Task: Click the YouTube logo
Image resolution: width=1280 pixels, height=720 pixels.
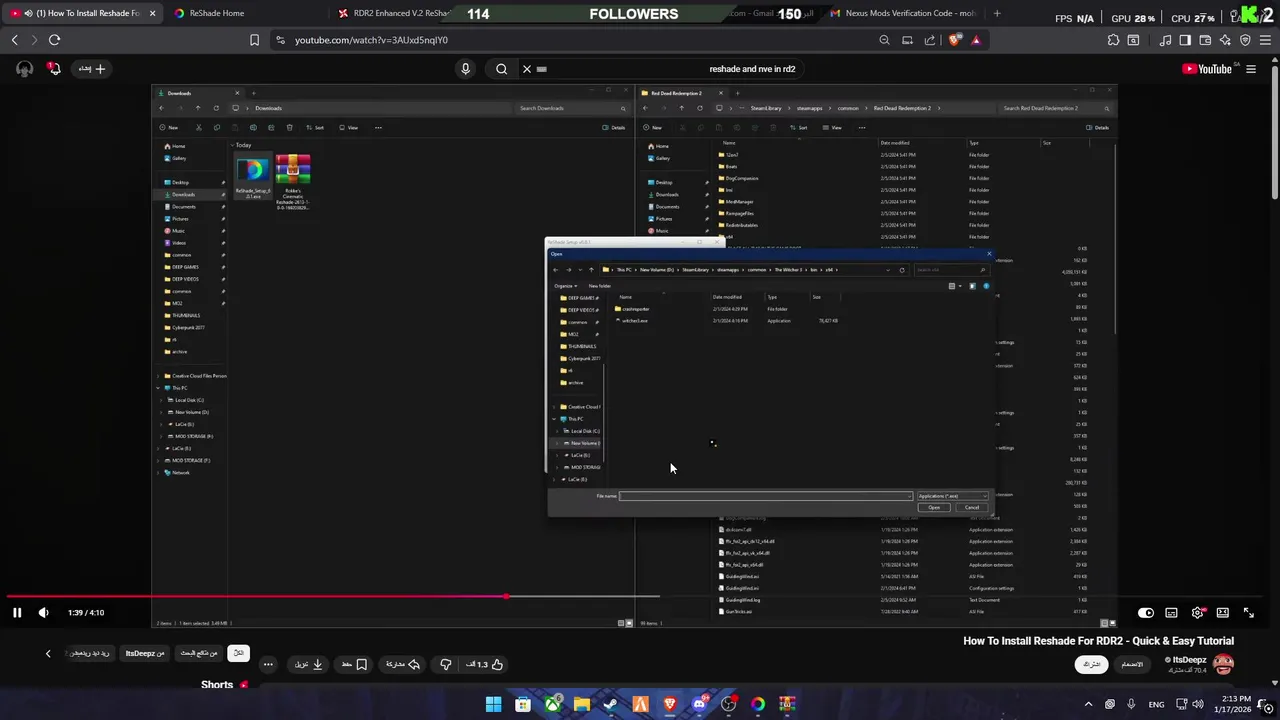Action: 1208,69
